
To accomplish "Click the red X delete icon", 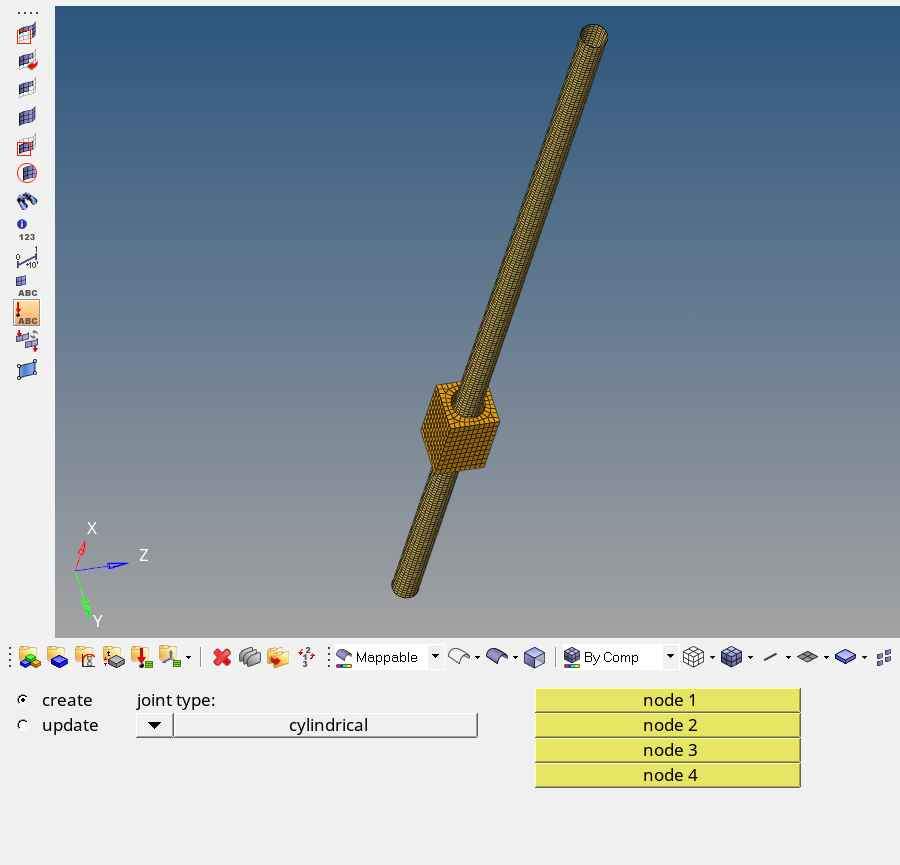I will coord(222,657).
